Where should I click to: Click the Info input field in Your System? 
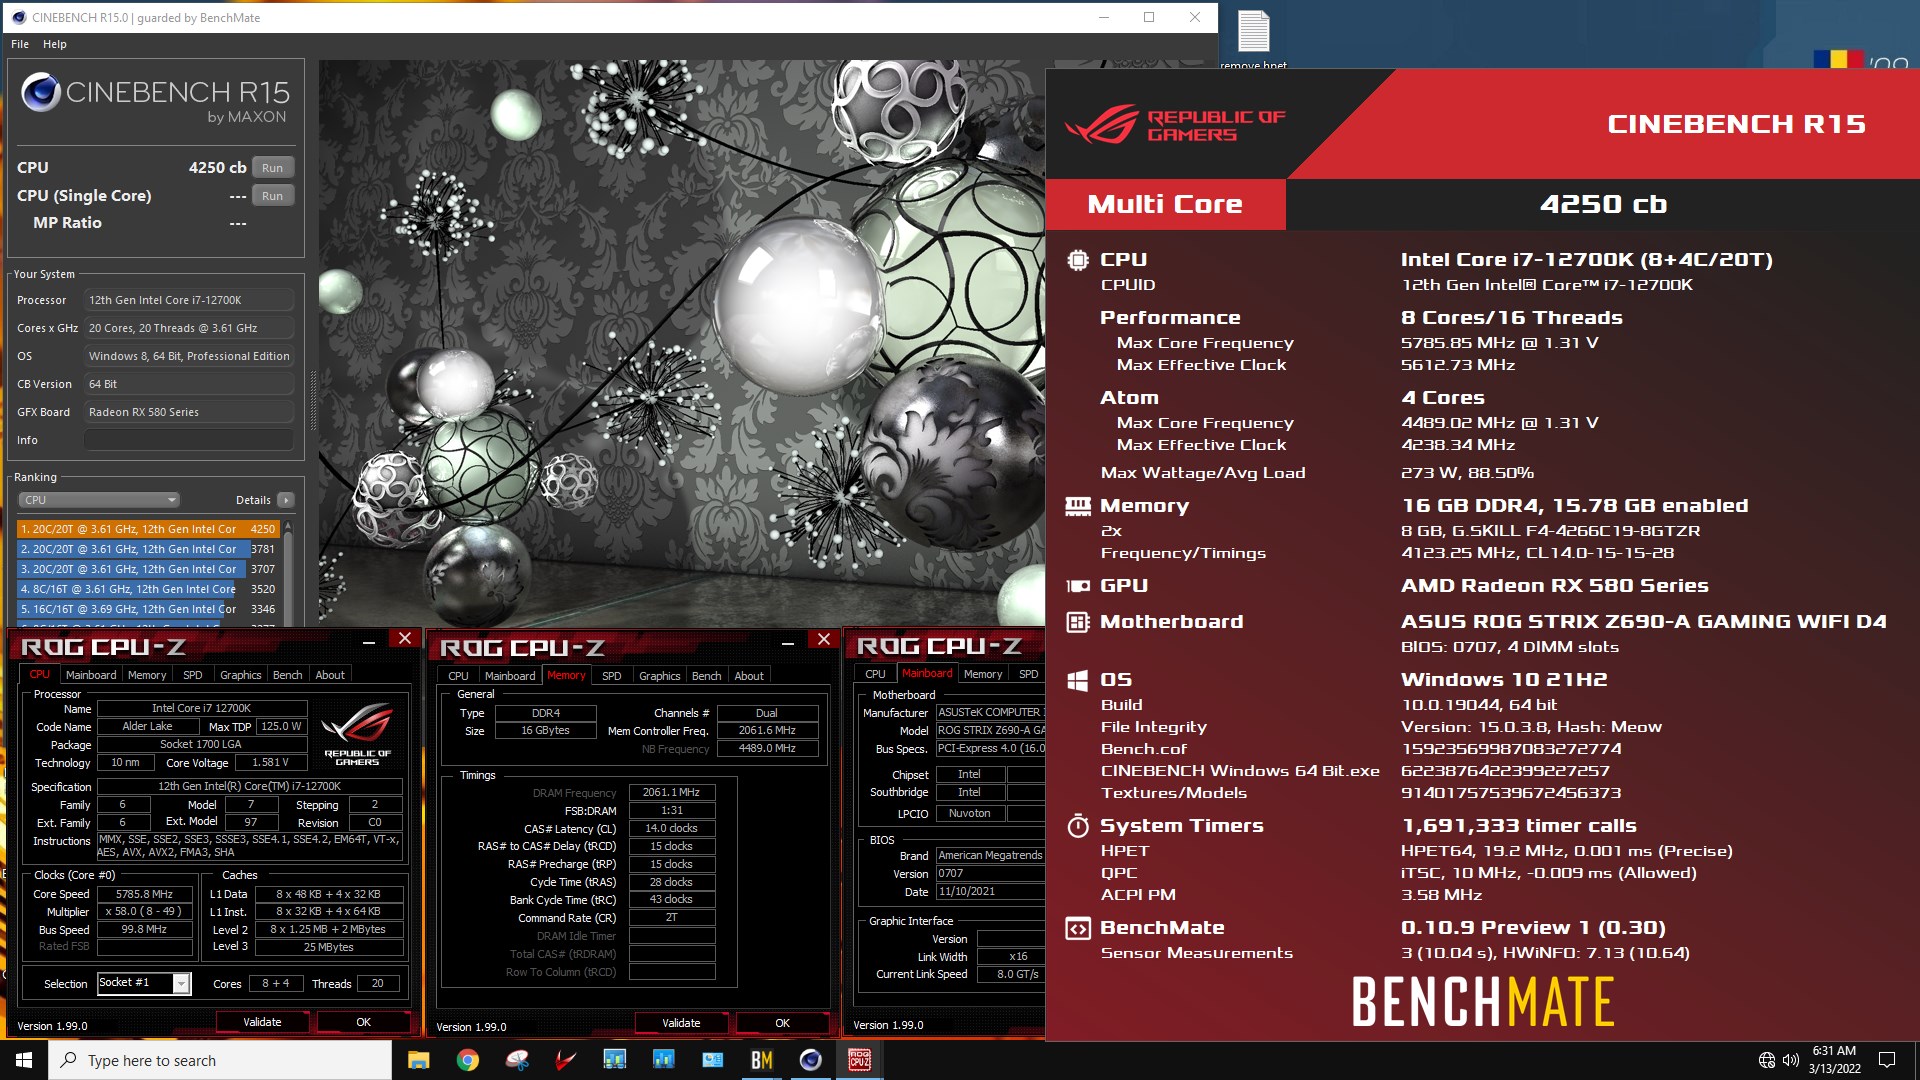click(x=189, y=440)
